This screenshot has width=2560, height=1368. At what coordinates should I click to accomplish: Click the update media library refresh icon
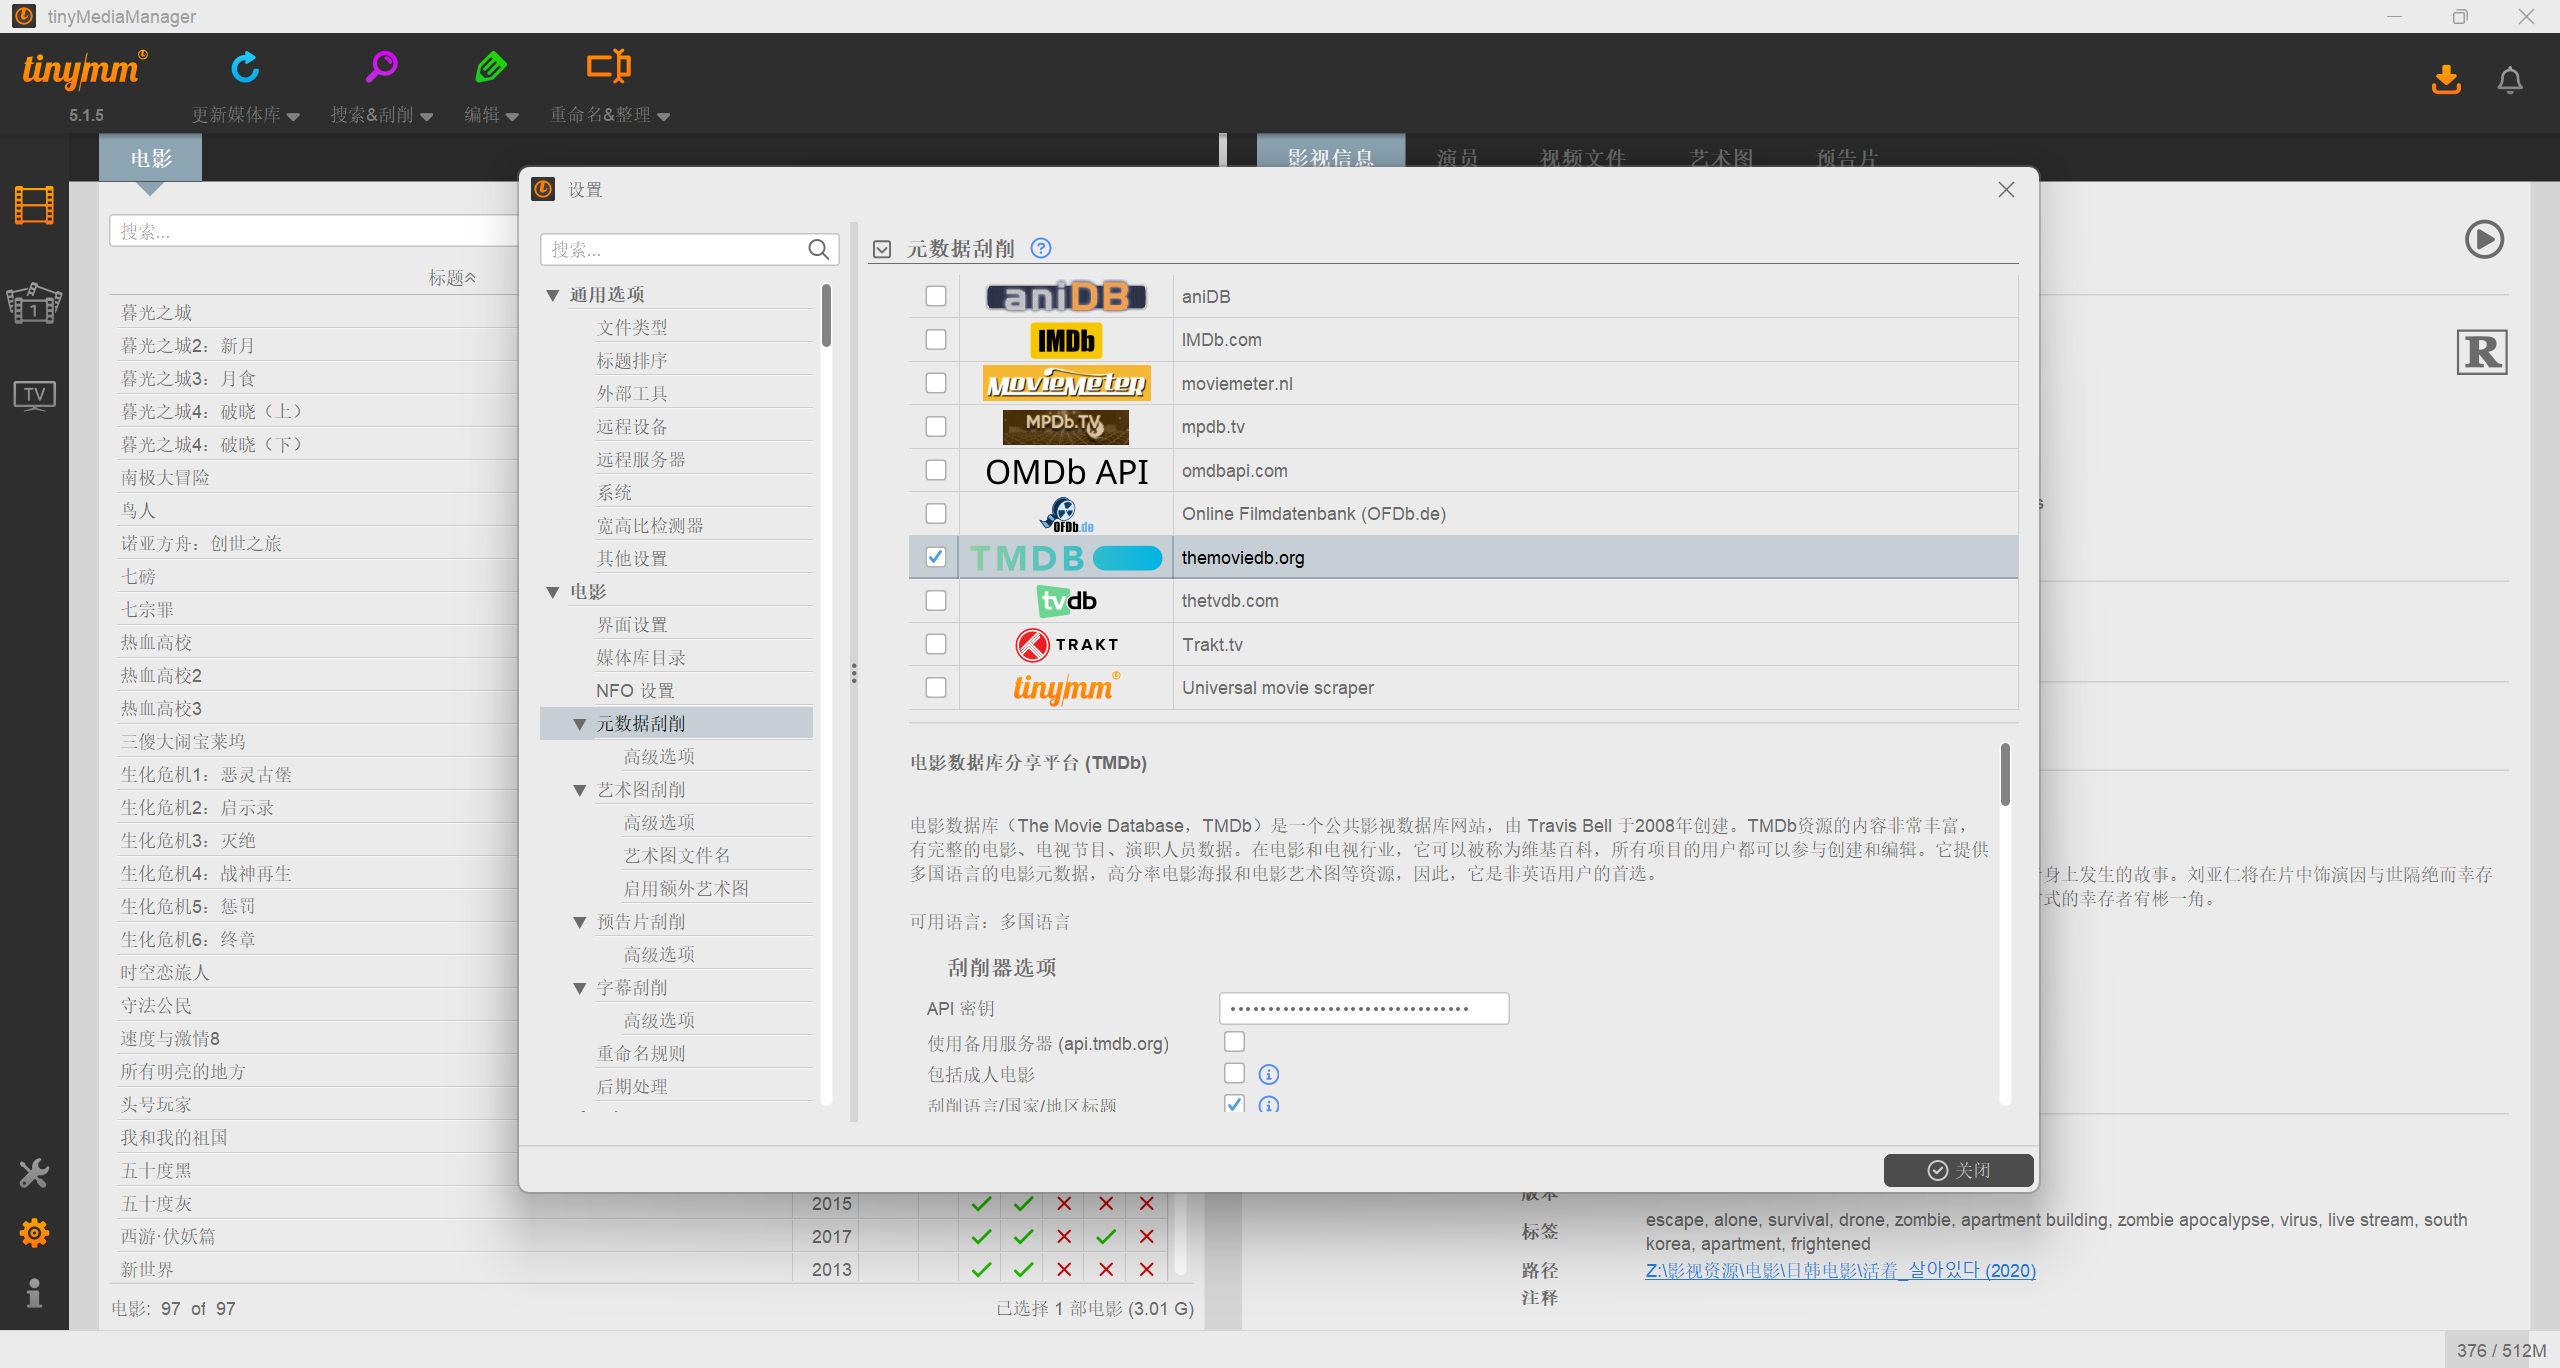[245, 67]
